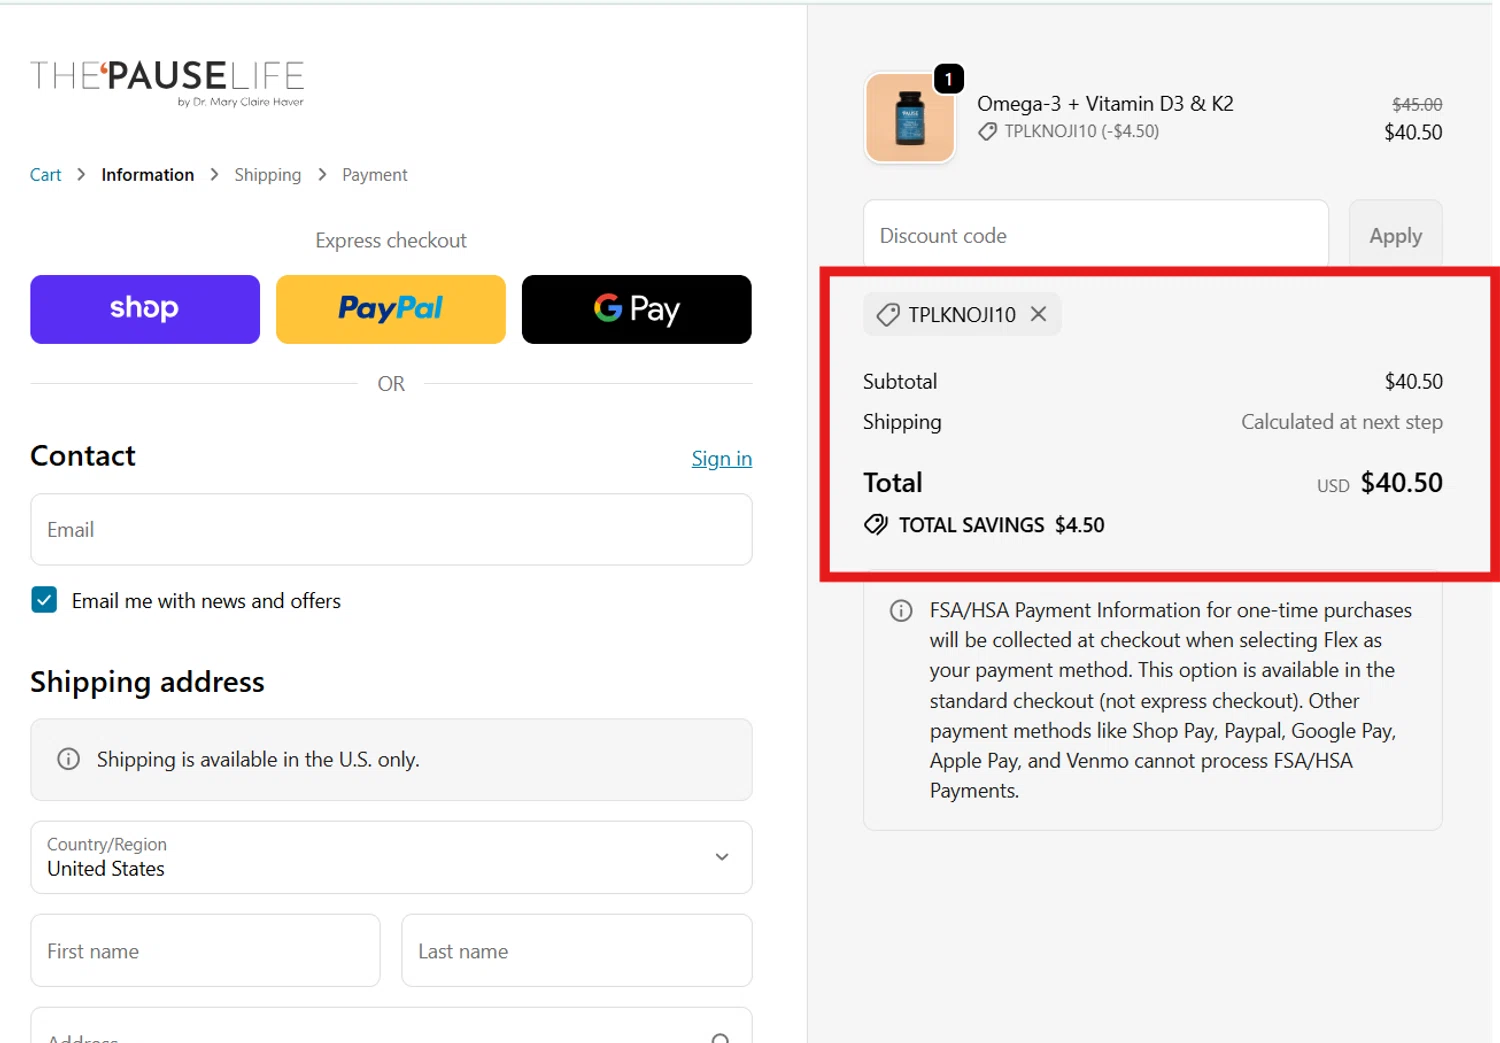
Task: Click the USD $40.50 total amount
Action: (1380, 483)
